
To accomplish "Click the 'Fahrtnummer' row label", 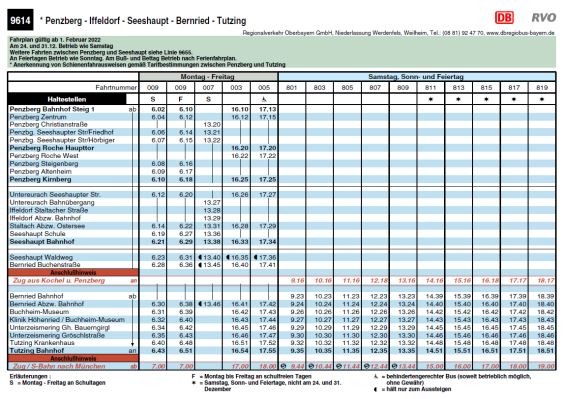I will (x=116, y=87).
